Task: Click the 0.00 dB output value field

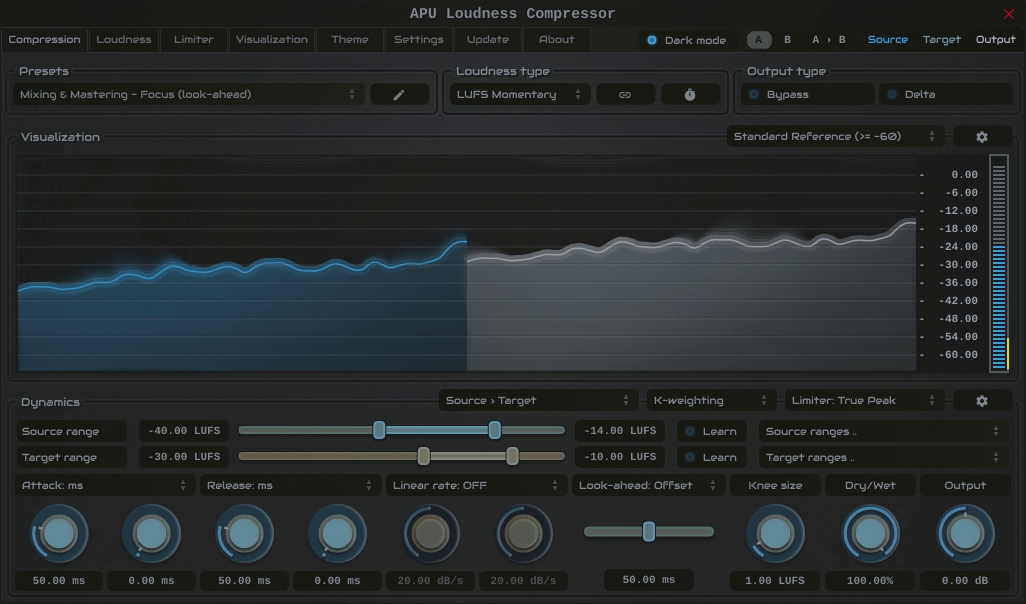Action: point(964,580)
